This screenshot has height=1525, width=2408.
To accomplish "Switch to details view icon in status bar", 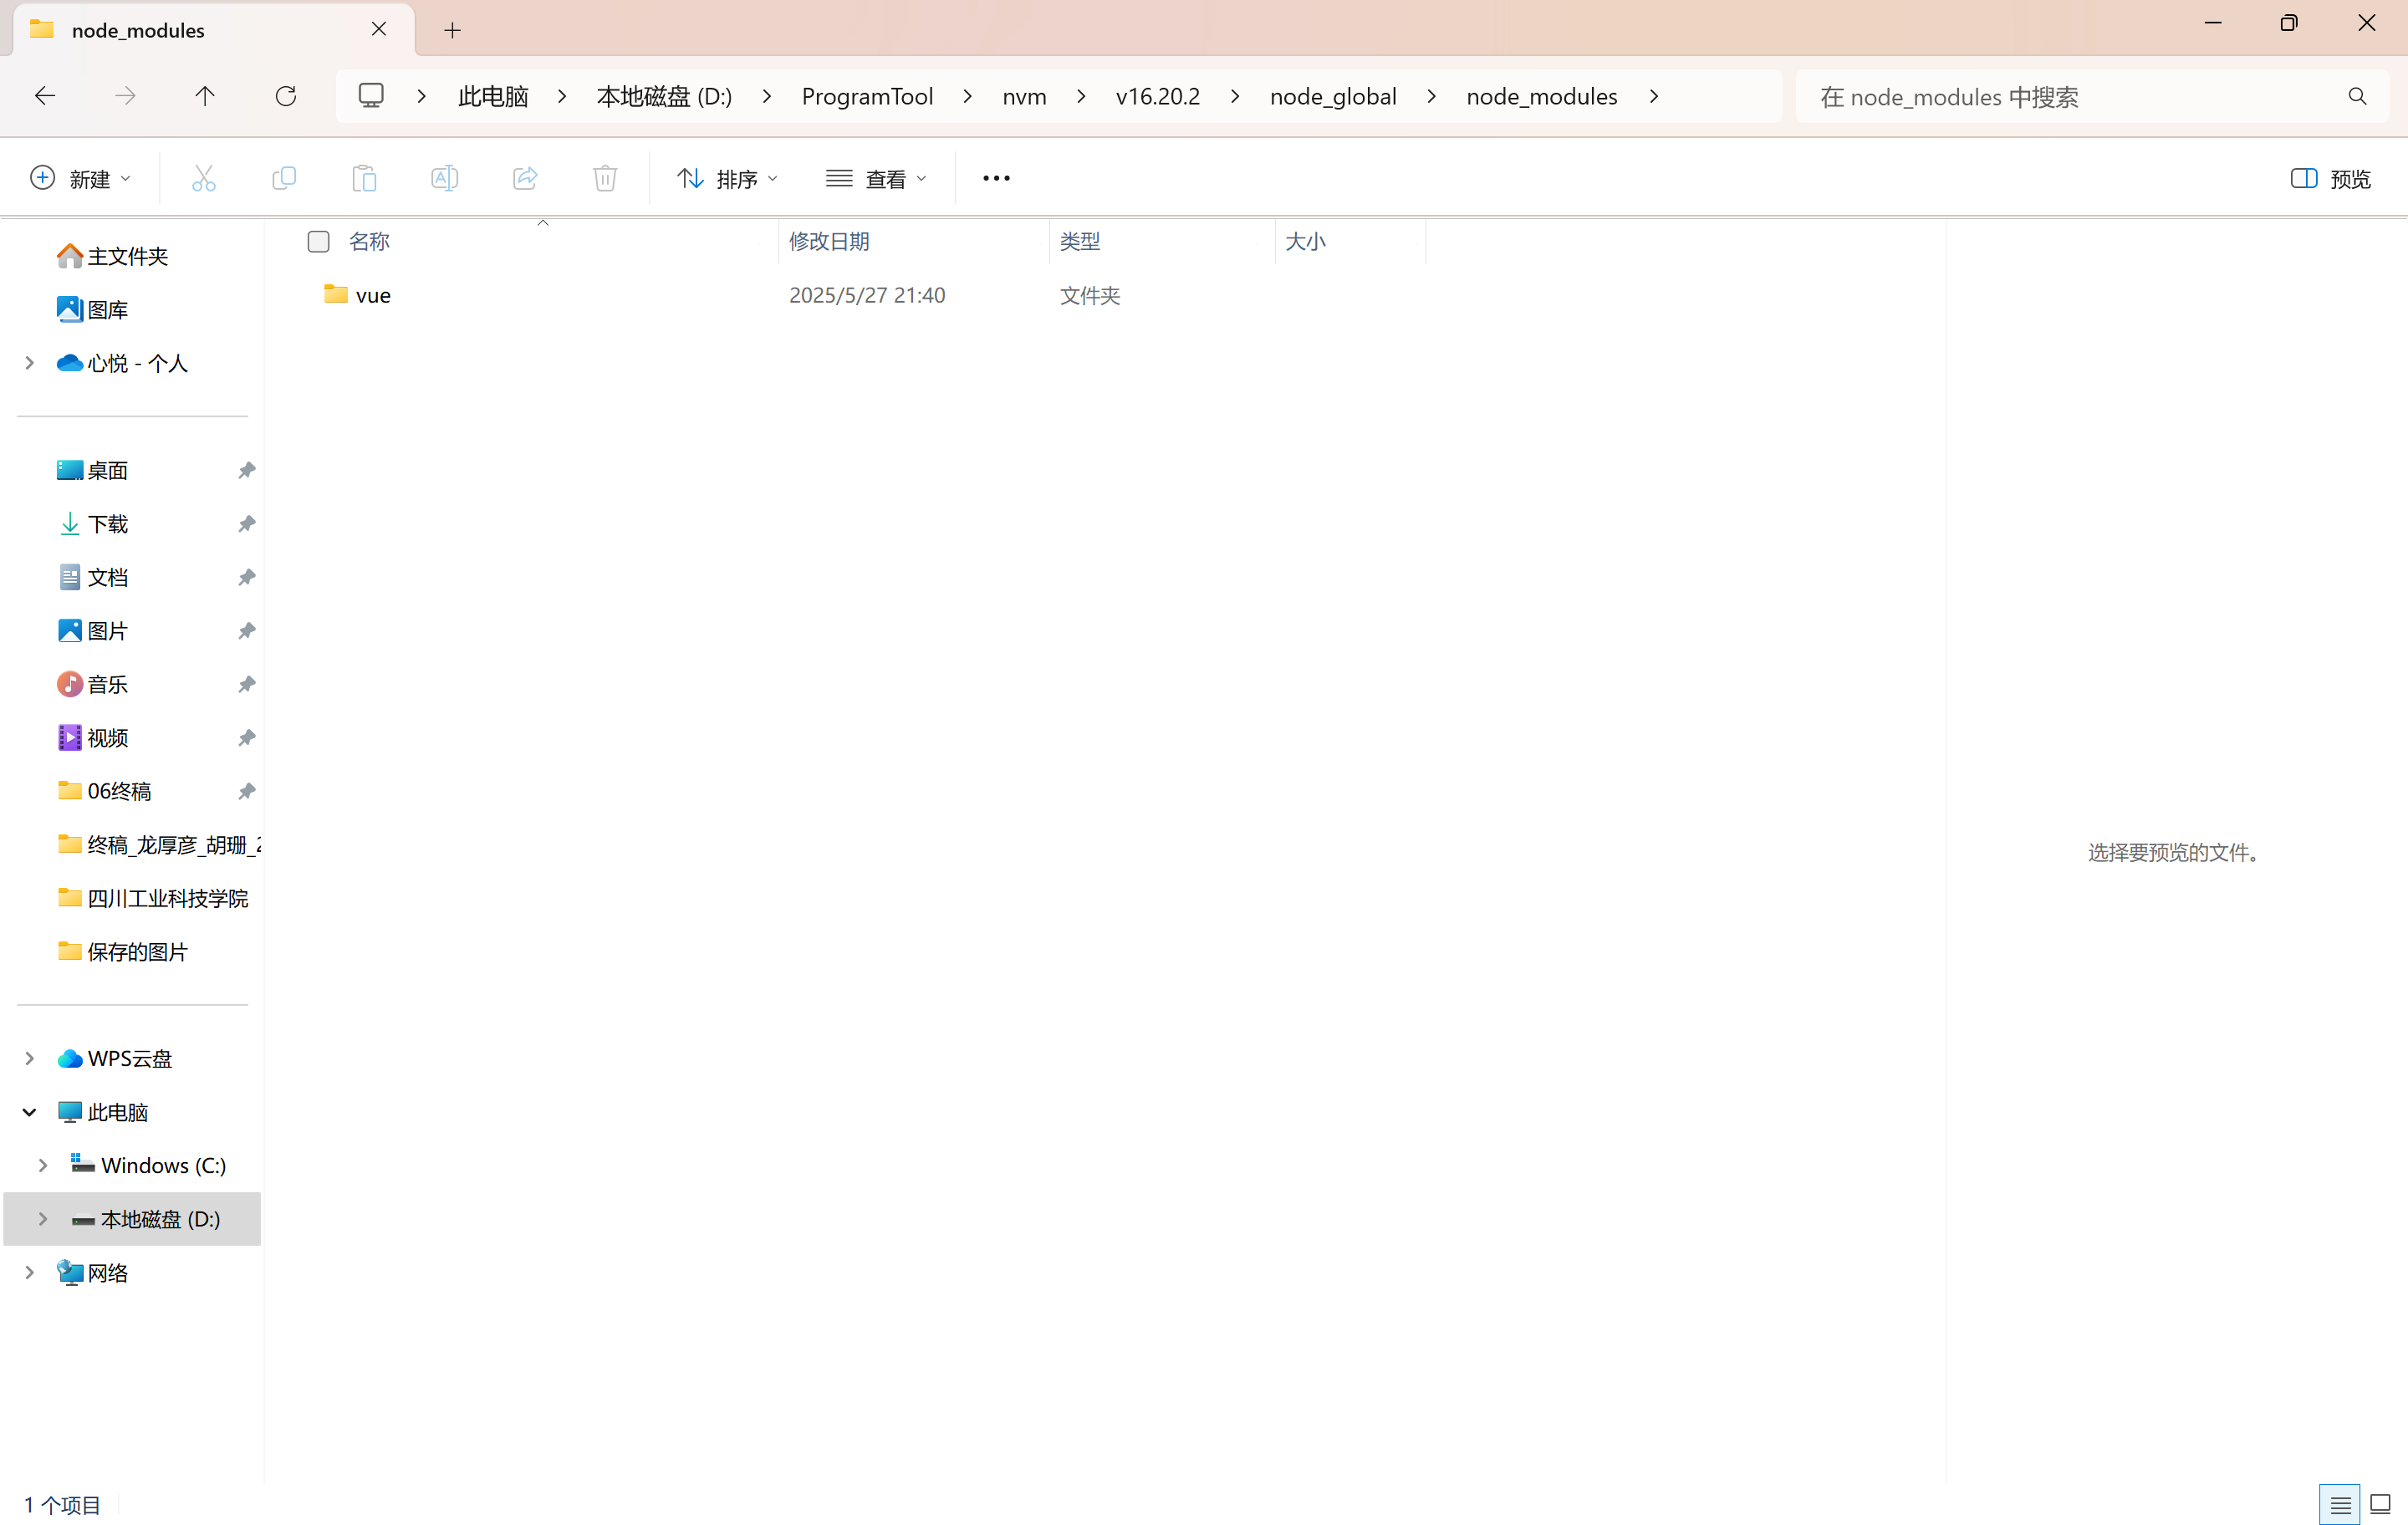I will [2340, 1504].
